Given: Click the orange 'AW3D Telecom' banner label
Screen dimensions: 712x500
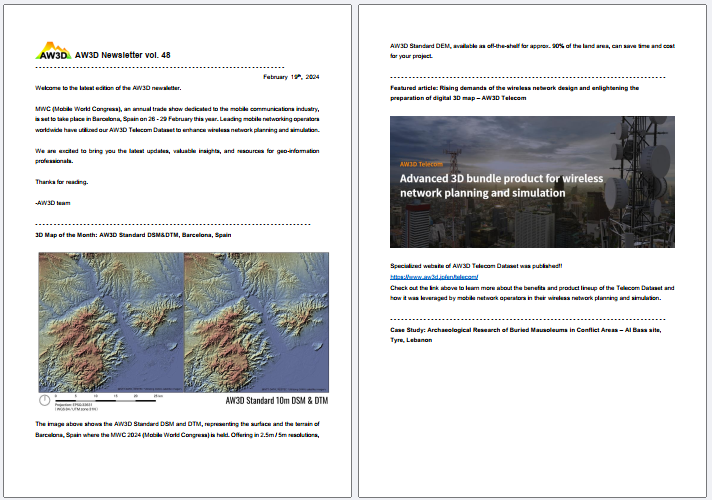Looking at the screenshot, I should (421, 164).
